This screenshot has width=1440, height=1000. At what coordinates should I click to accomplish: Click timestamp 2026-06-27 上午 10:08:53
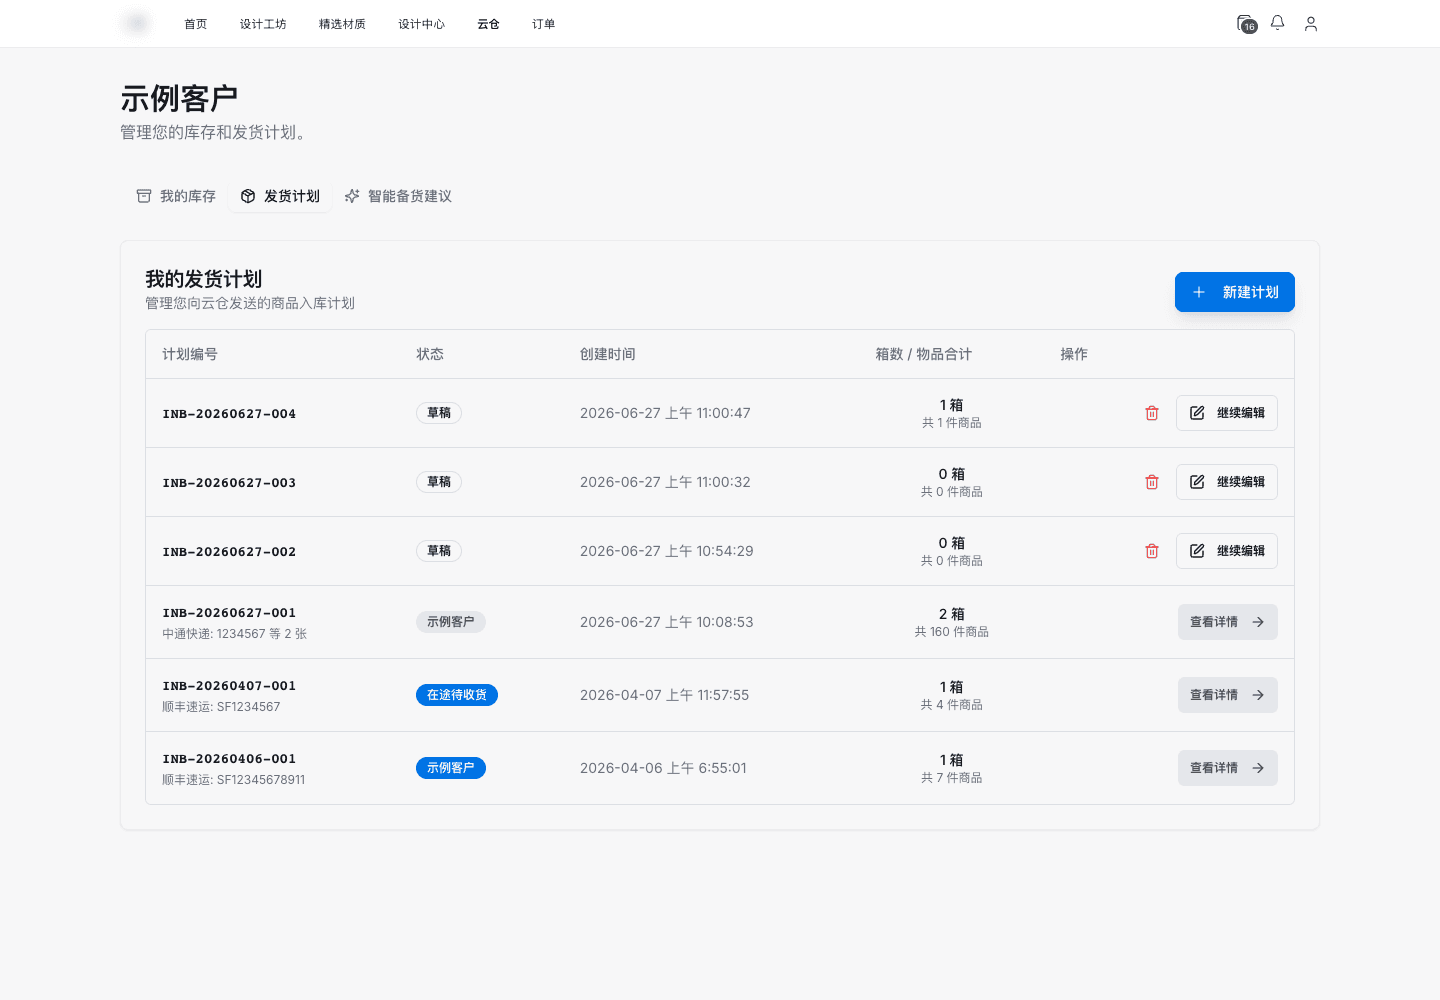tap(667, 622)
